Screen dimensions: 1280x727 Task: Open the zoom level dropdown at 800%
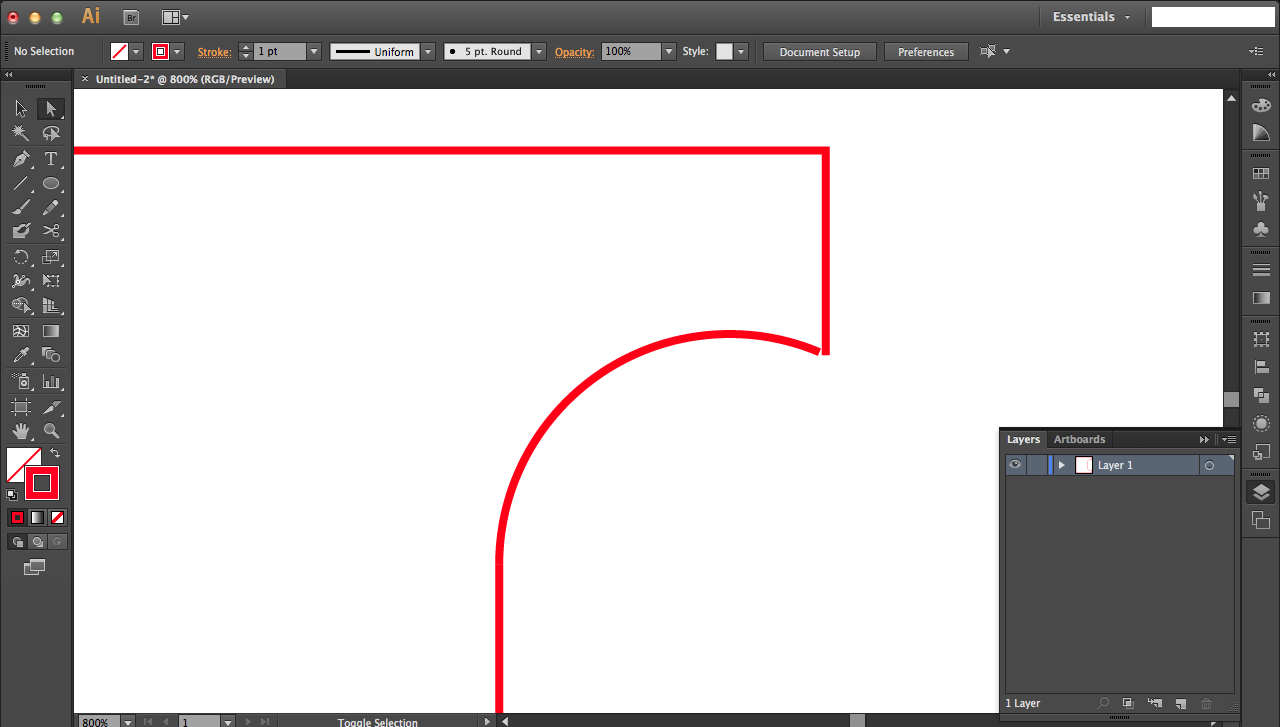tap(128, 721)
